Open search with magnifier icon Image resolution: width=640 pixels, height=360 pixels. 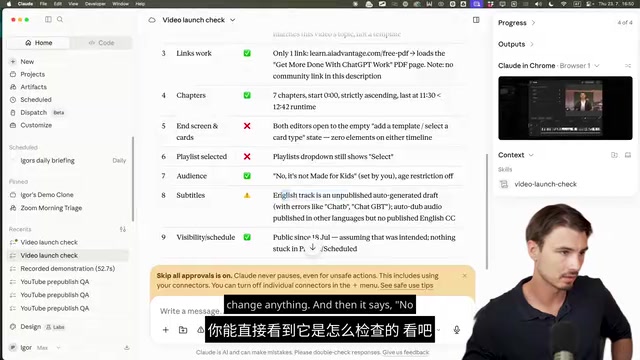click(x=60, y=19)
